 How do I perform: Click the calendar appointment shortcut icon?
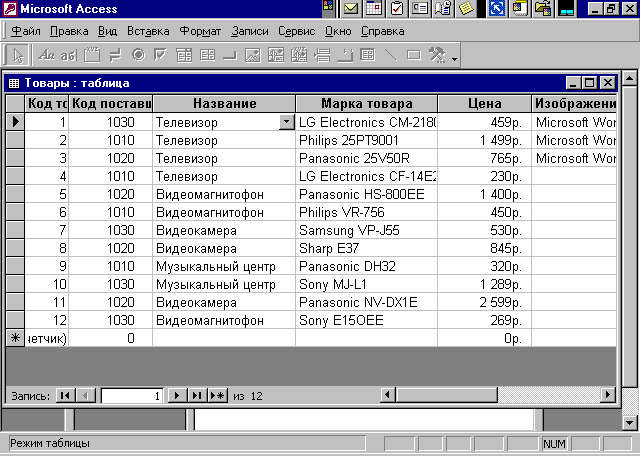(374, 9)
